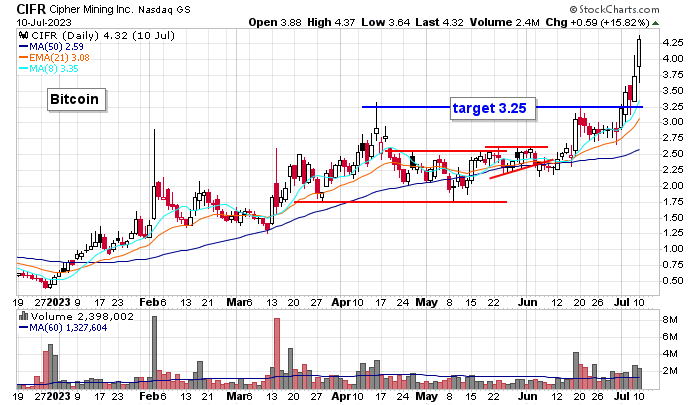The width and height of the screenshot is (700, 405).
Task: Click the 6M volume axis label
Action: 671,337
